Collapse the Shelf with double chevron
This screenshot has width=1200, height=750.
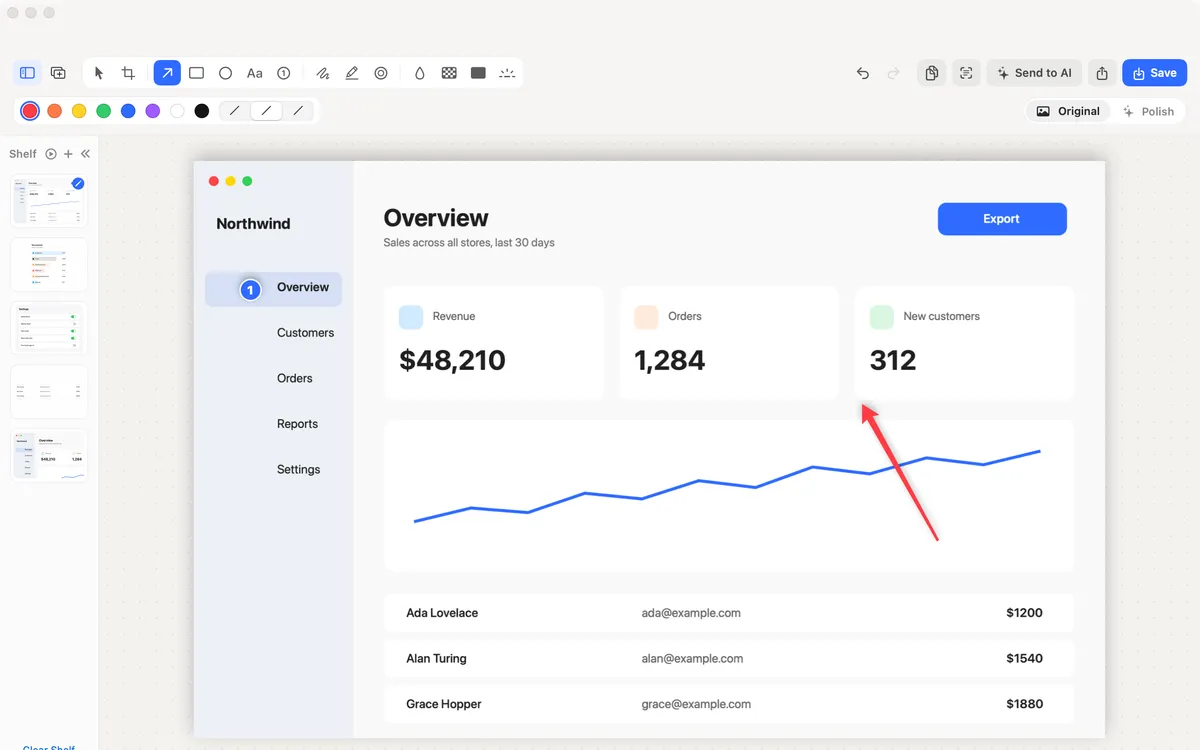point(86,154)
